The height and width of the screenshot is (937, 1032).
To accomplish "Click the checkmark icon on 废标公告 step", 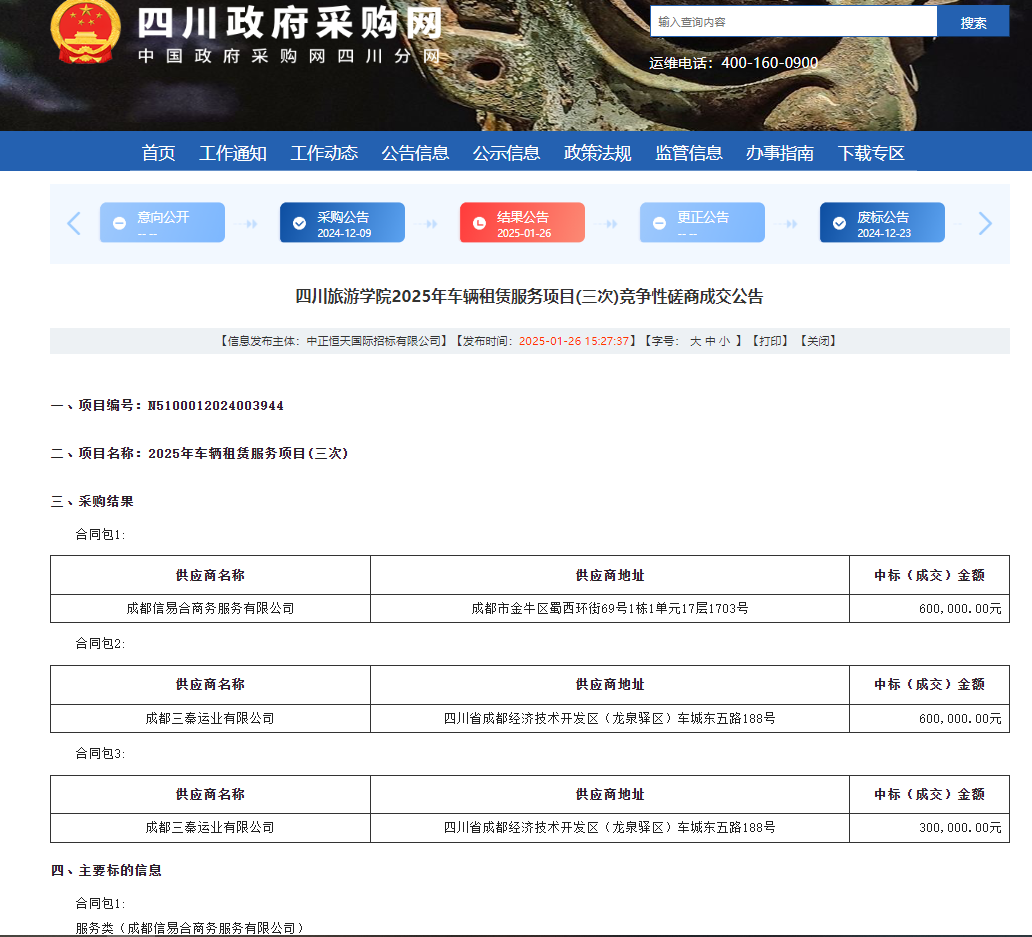I will click(839, 223).
